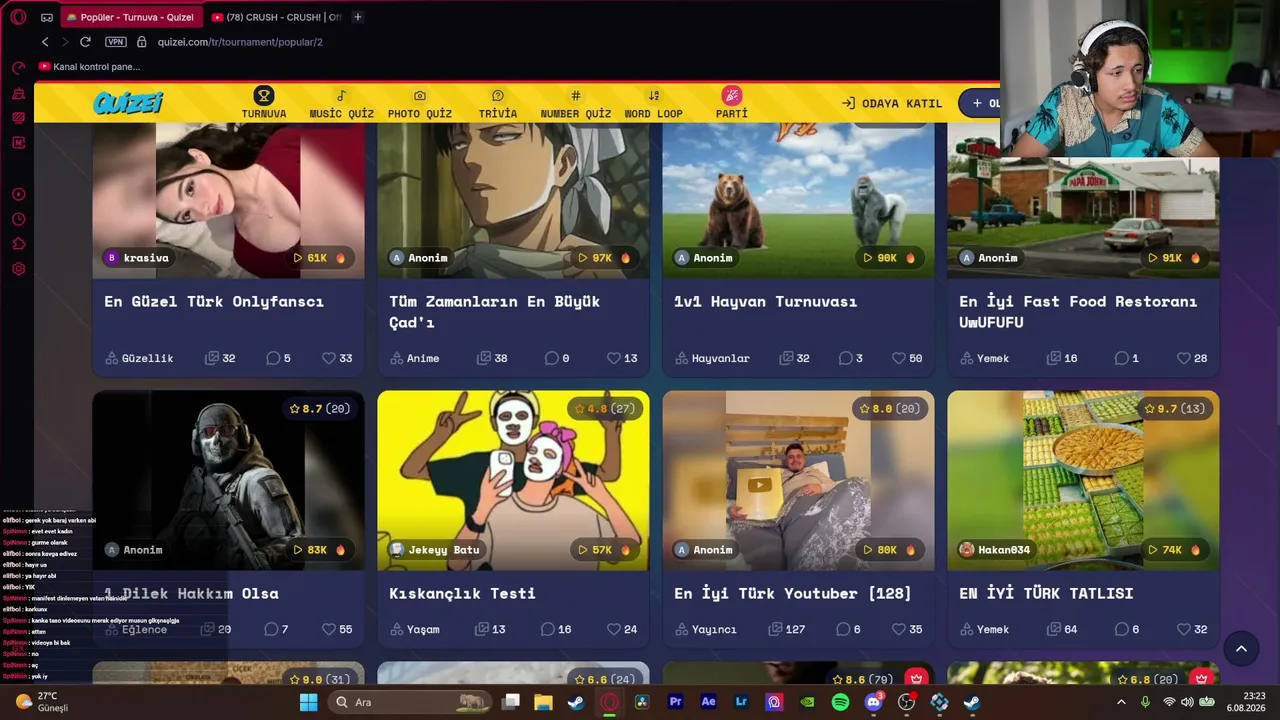This screenshot has width=1280, height=720.
Task: Open the Kanal kontrol paneli bookmark
Action: 89,67
